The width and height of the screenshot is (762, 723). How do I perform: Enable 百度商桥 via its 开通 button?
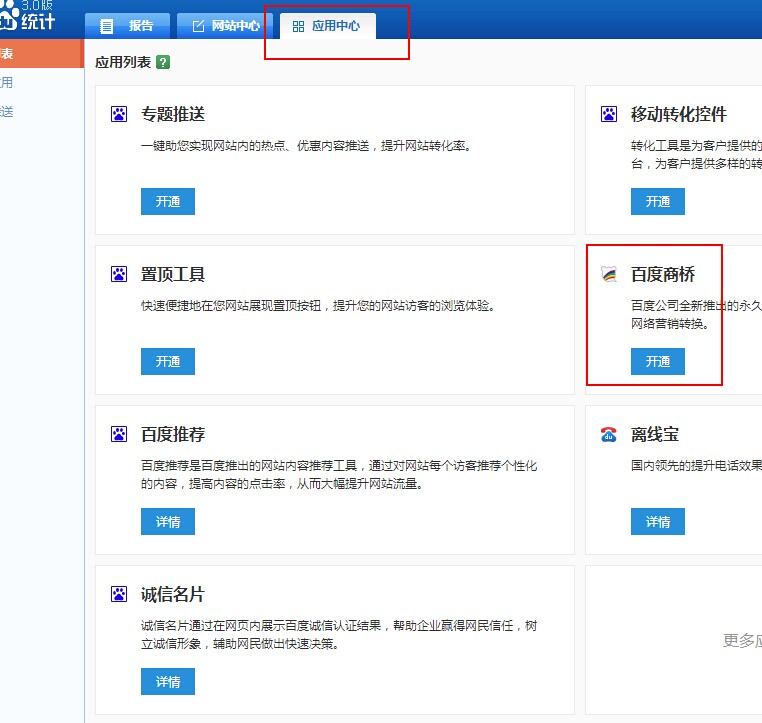tap(657, 361)
